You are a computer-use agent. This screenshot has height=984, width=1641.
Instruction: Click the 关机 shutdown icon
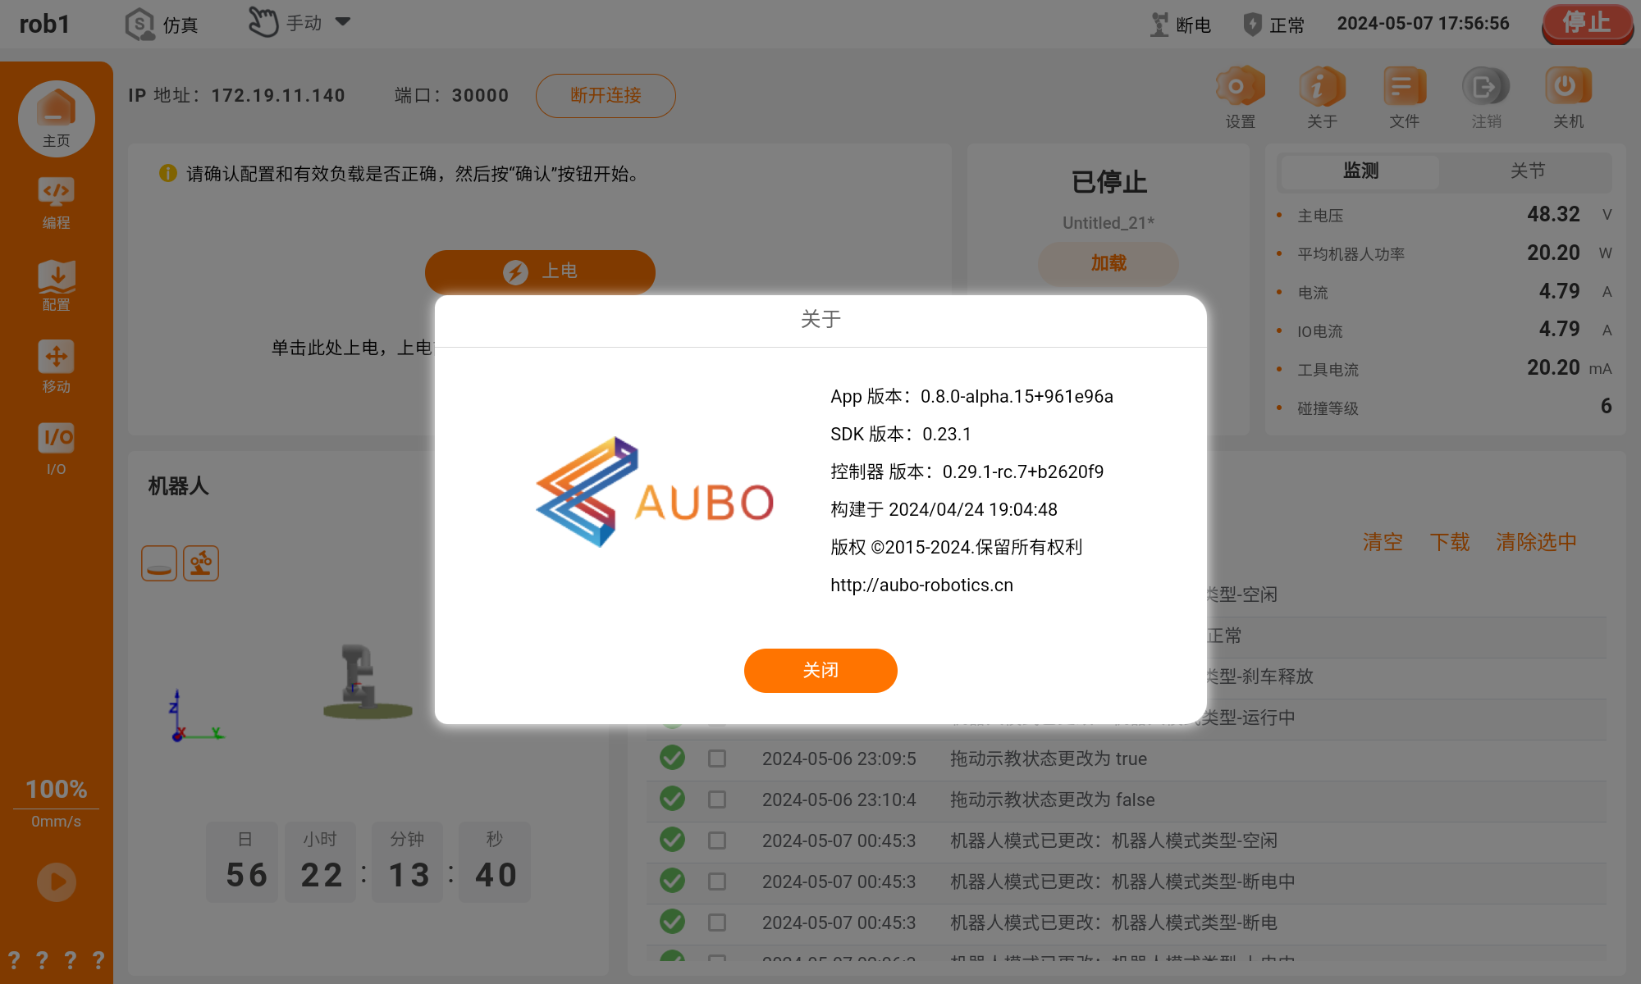tap(1568, 98)
